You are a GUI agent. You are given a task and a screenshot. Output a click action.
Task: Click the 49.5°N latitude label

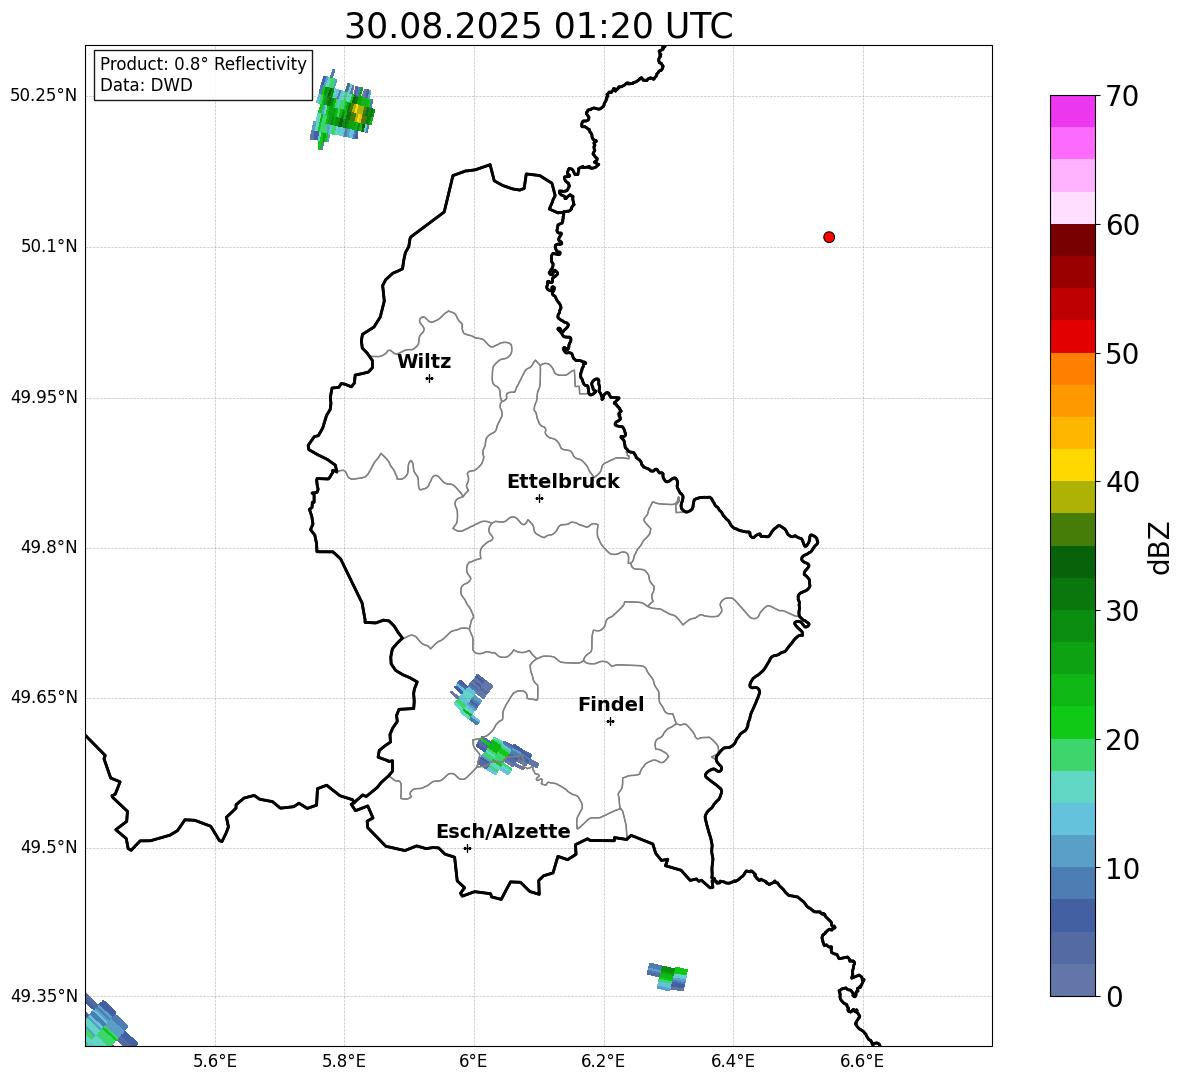point(49,848)
